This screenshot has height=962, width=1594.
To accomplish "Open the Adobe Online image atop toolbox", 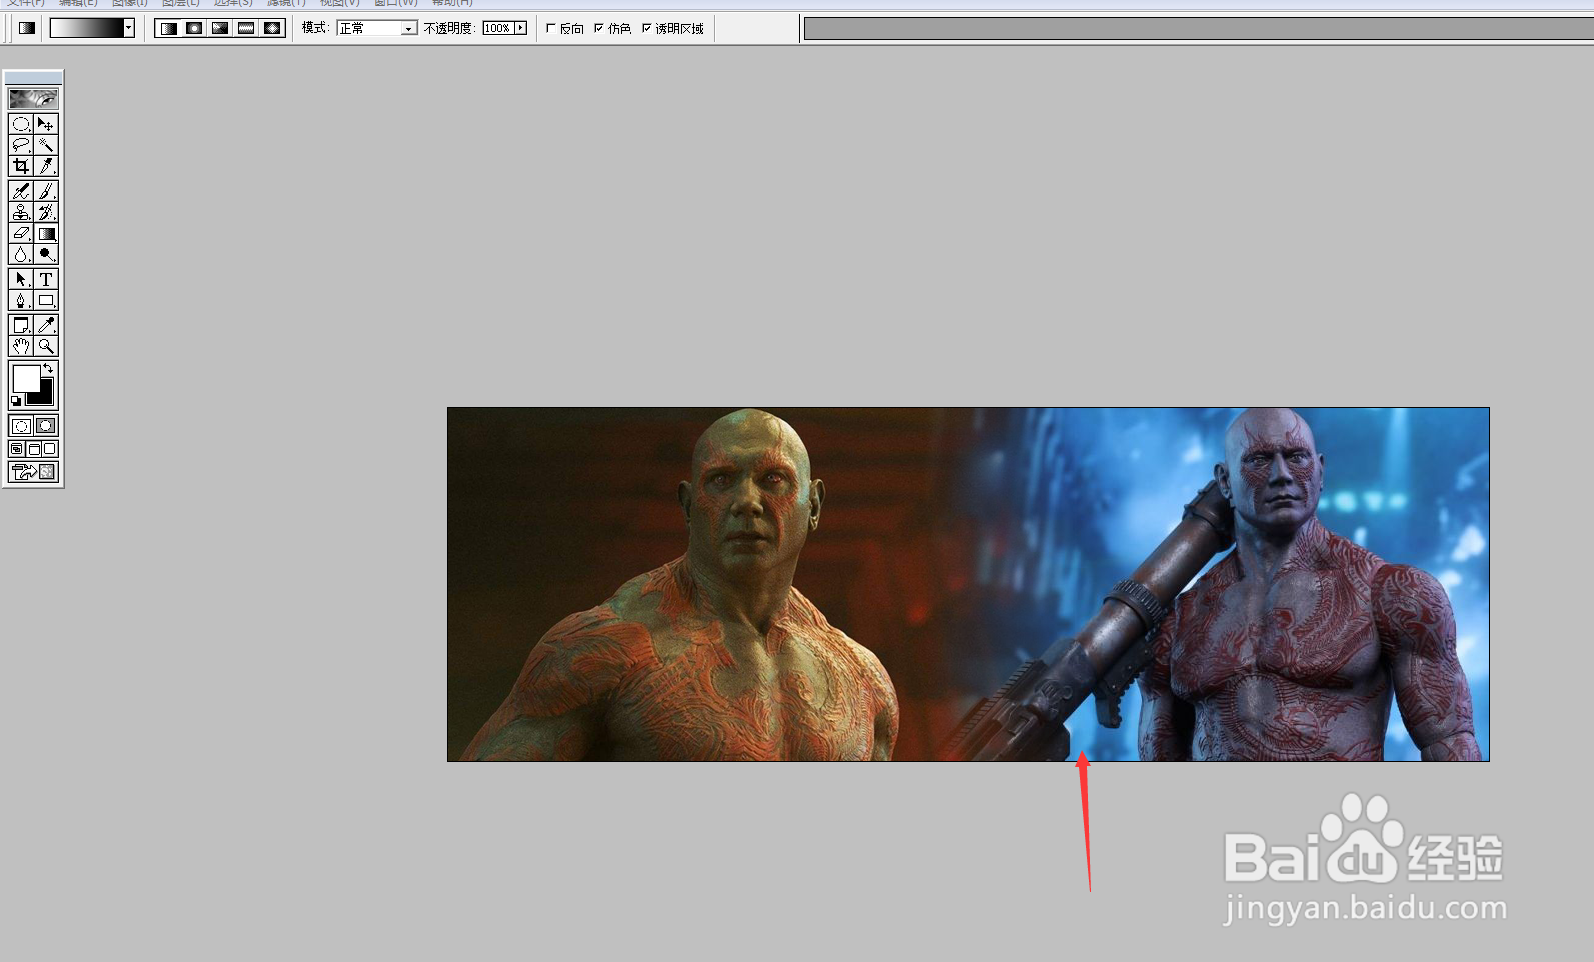I will [33, 98].
